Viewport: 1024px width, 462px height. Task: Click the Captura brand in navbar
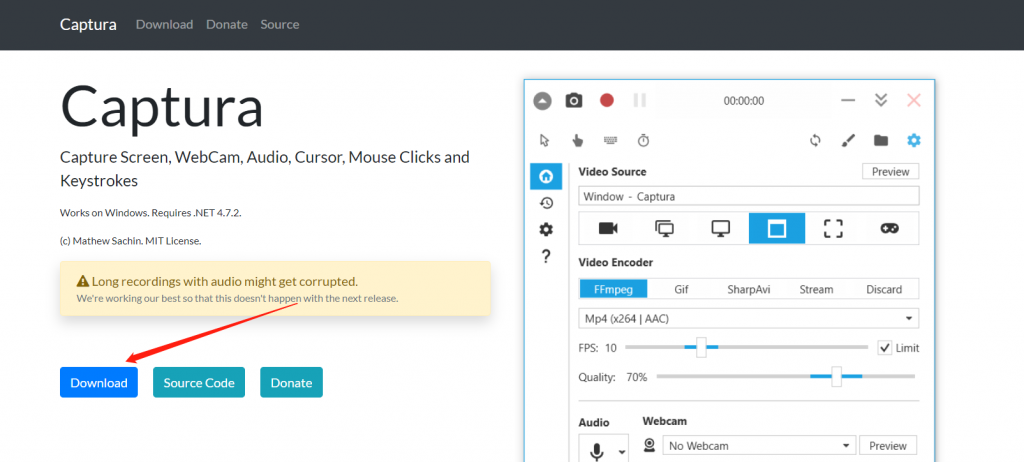click(x=88, y=24)
